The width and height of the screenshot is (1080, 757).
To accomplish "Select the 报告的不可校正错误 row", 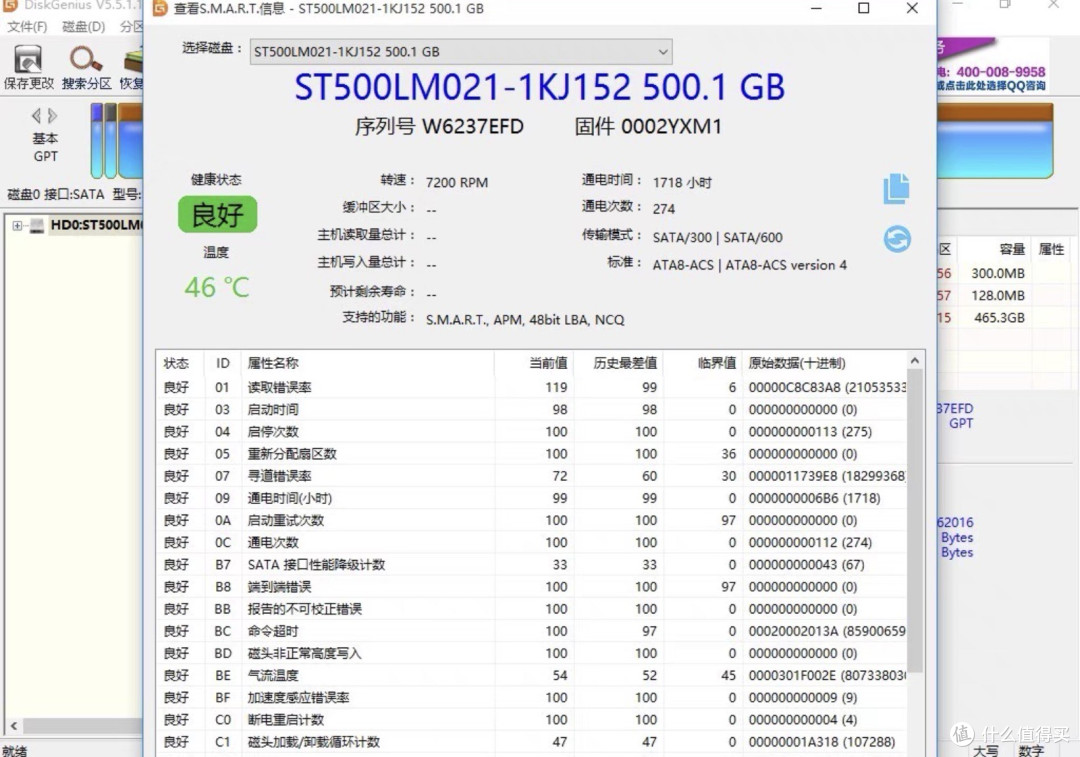I will tap(532, 608).
